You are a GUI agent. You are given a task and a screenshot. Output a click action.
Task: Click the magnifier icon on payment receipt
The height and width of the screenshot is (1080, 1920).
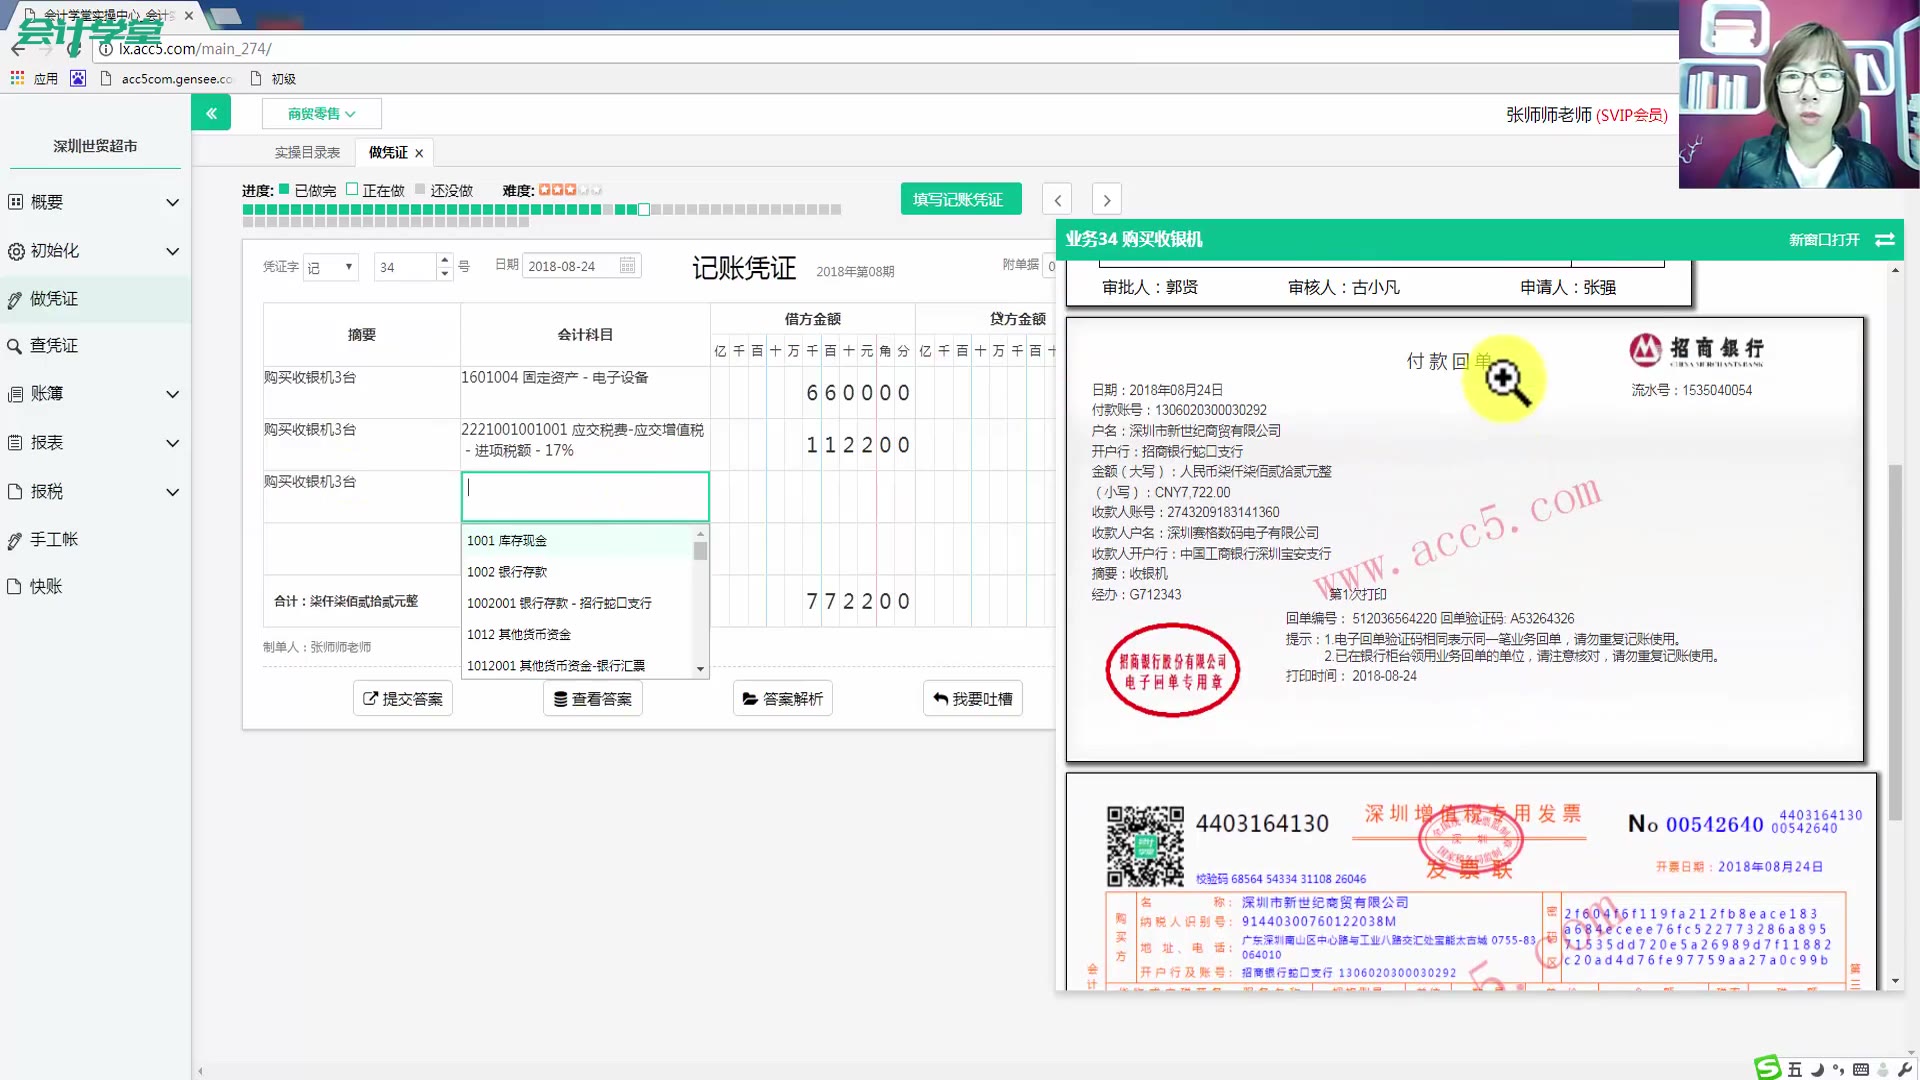click(x=1504, y=380)
